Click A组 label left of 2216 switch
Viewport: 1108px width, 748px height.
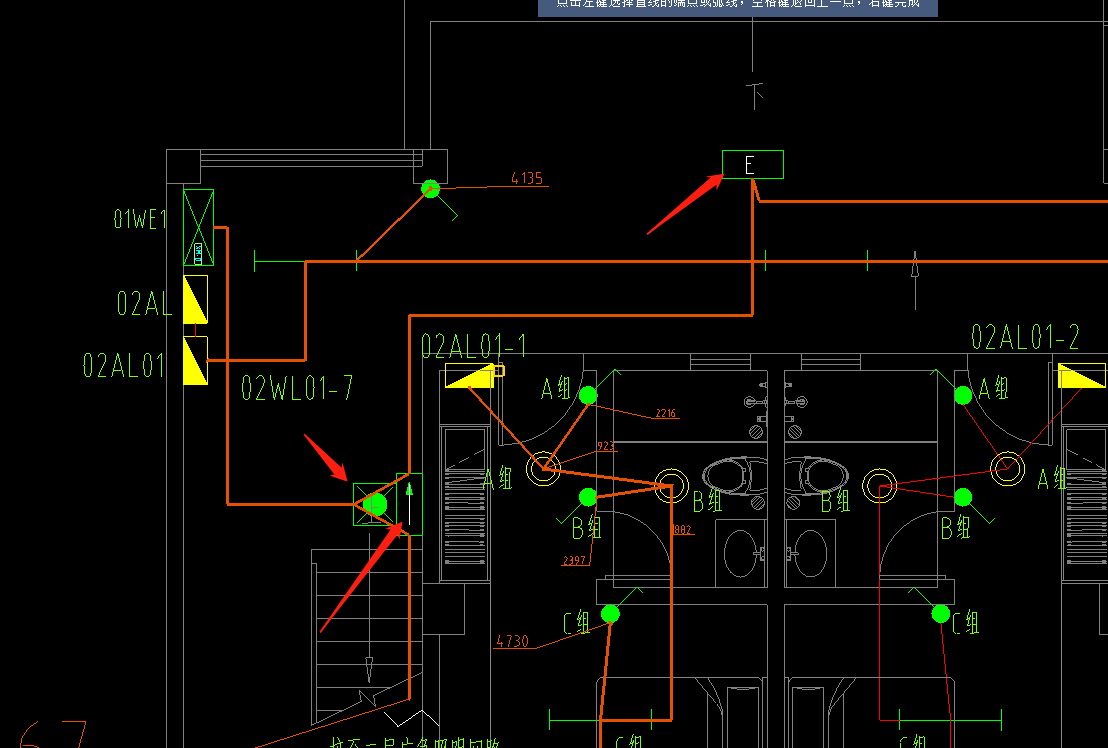[x=556, y=388]
